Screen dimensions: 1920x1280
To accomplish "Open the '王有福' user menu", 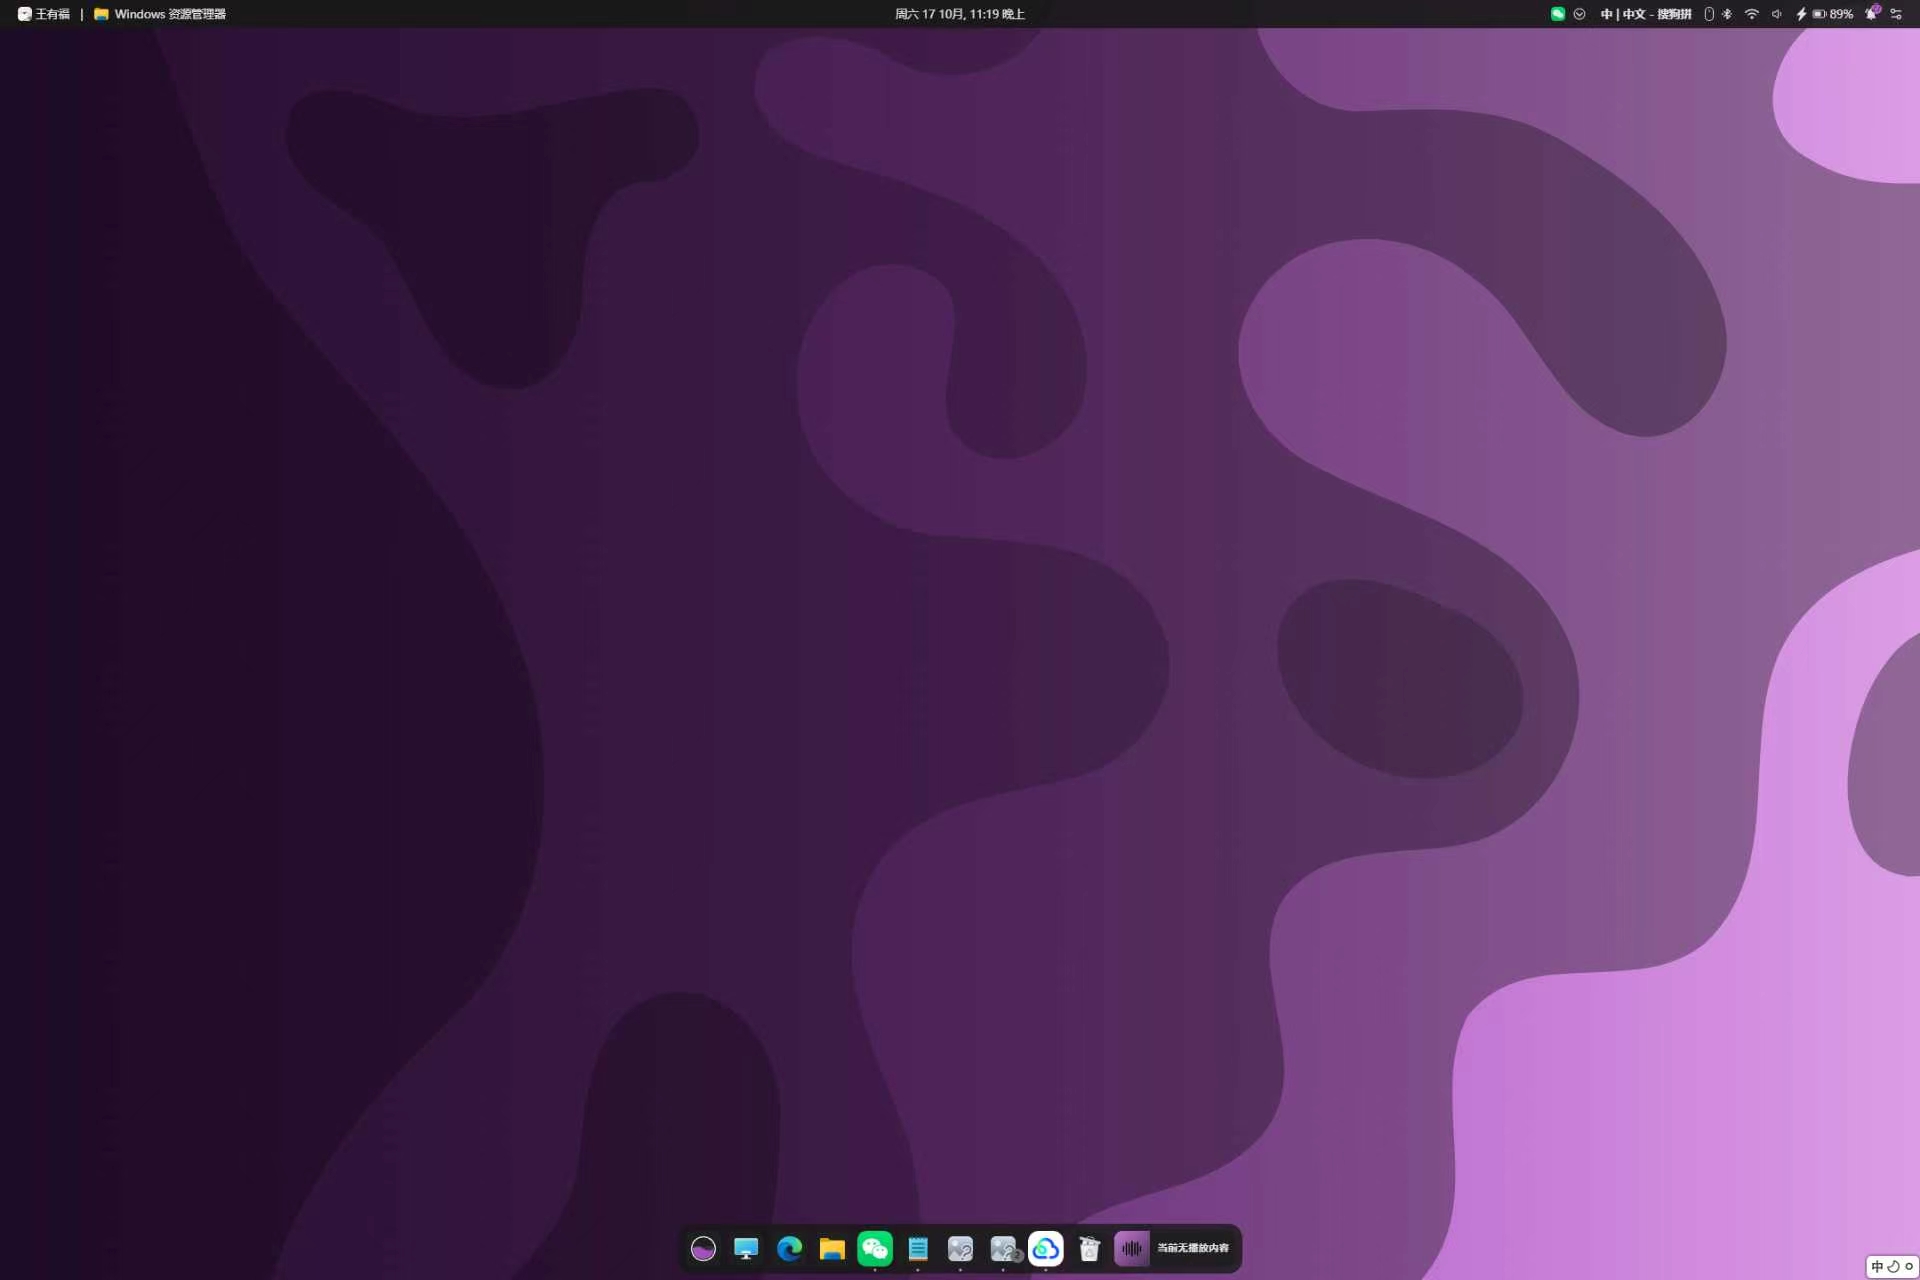I will tap(44, 14).
